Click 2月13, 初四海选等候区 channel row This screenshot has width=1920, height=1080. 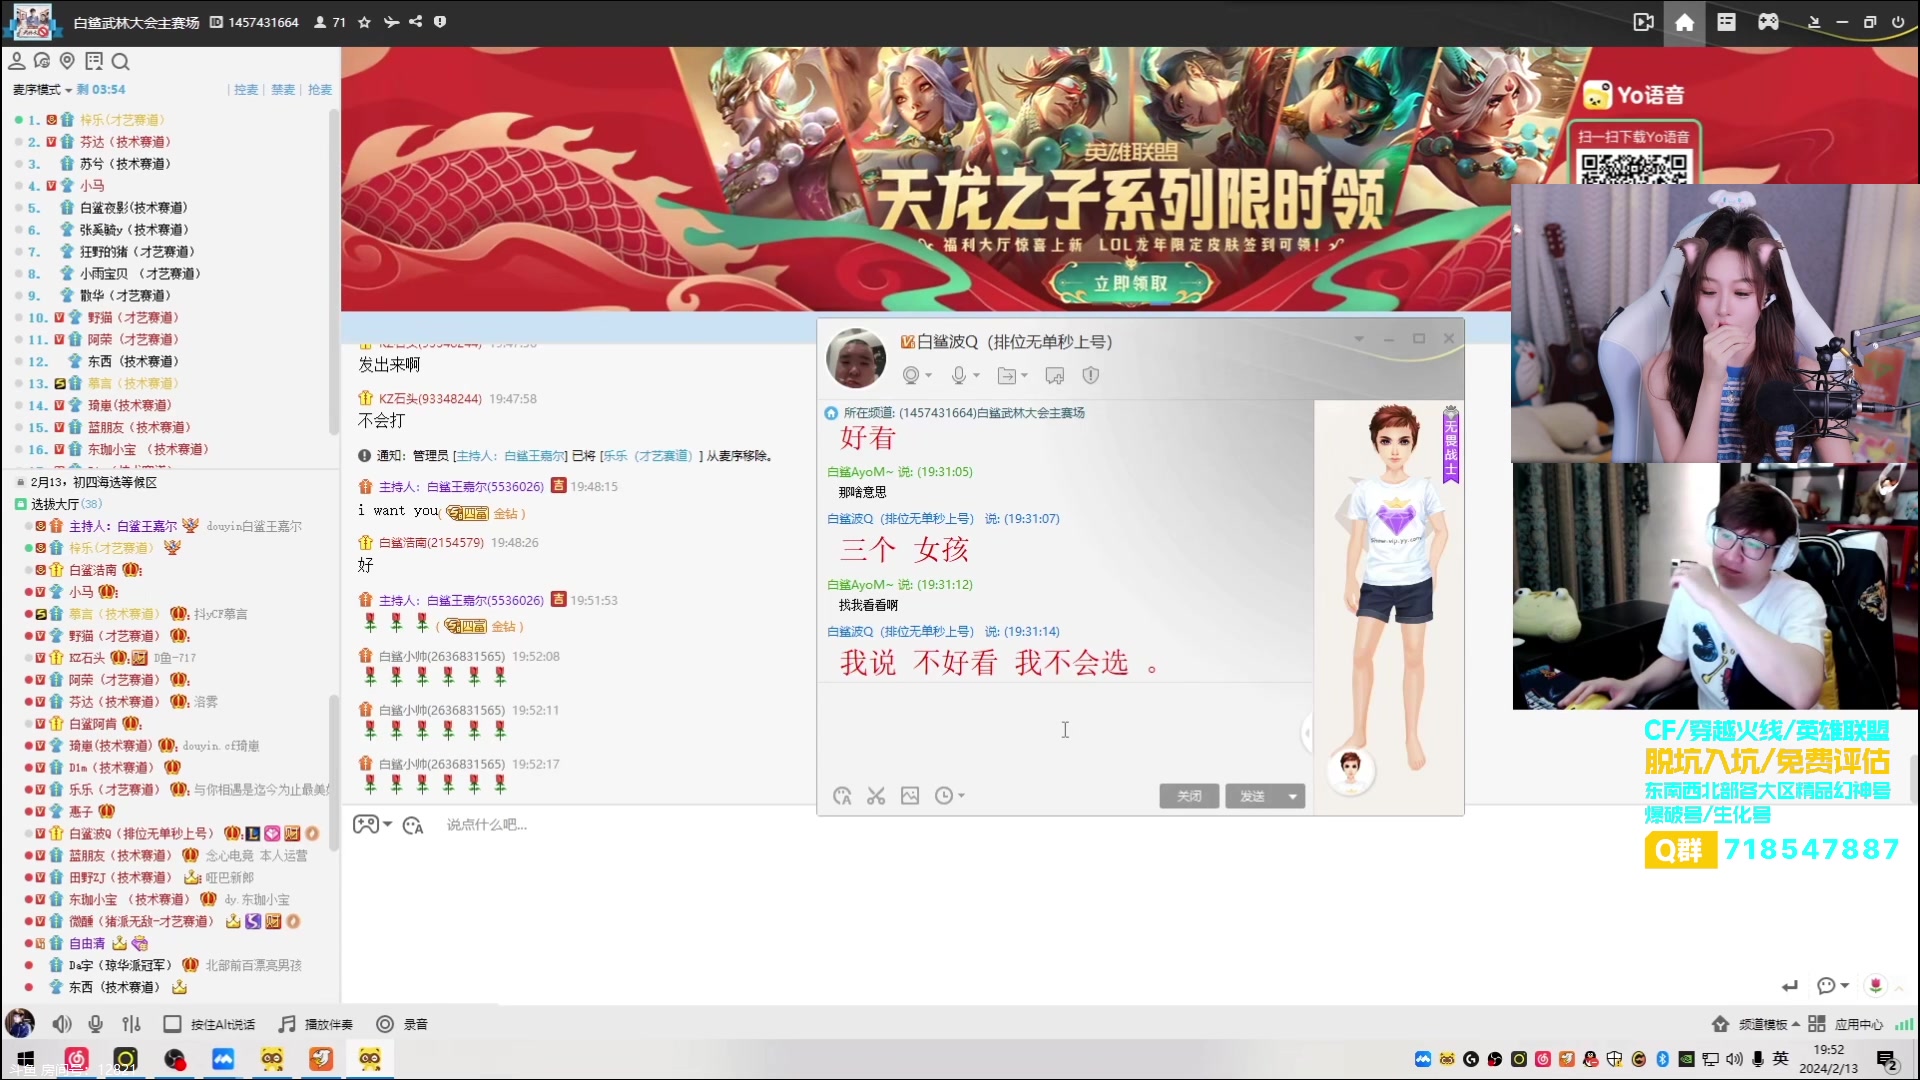coord(93,482)
